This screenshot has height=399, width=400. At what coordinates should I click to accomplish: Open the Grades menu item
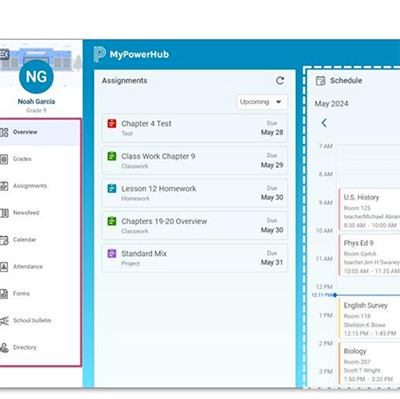pyautogui.click(x=39, y=159)
